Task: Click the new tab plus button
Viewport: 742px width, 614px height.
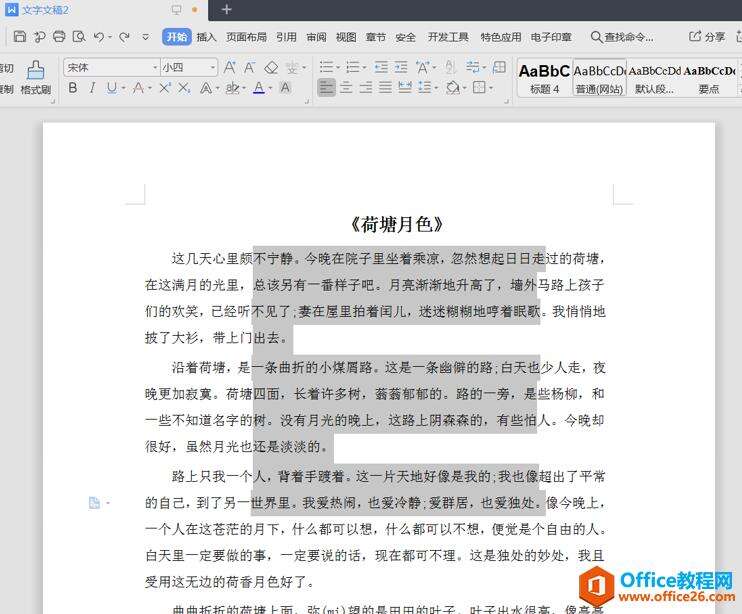Action: coord(226,9)
